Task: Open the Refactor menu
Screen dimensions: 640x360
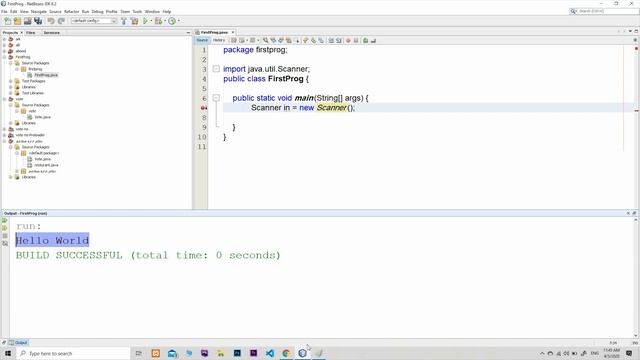Action: point(71,12)
